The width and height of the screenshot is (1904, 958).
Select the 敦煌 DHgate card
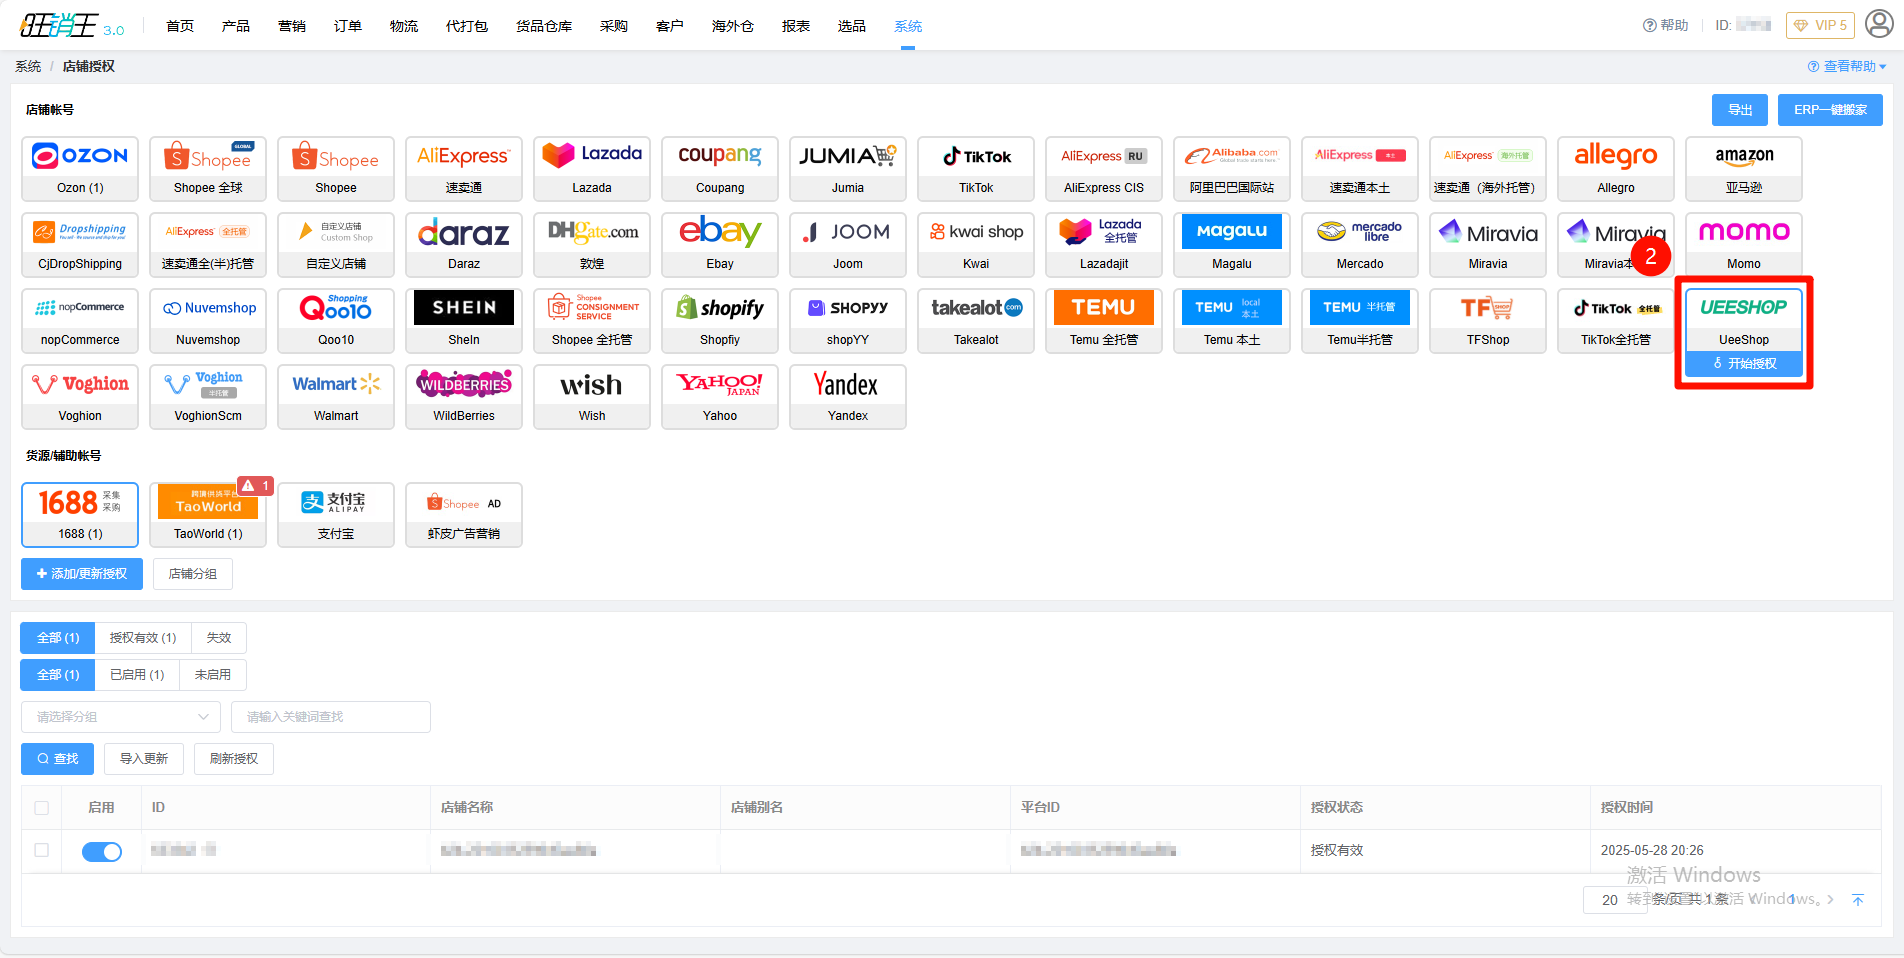click(592, 245)
